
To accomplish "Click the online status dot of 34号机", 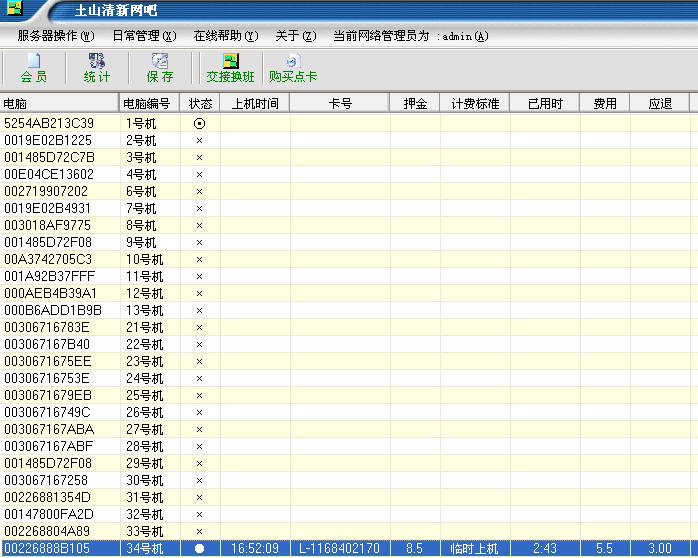I will point(199,549).
